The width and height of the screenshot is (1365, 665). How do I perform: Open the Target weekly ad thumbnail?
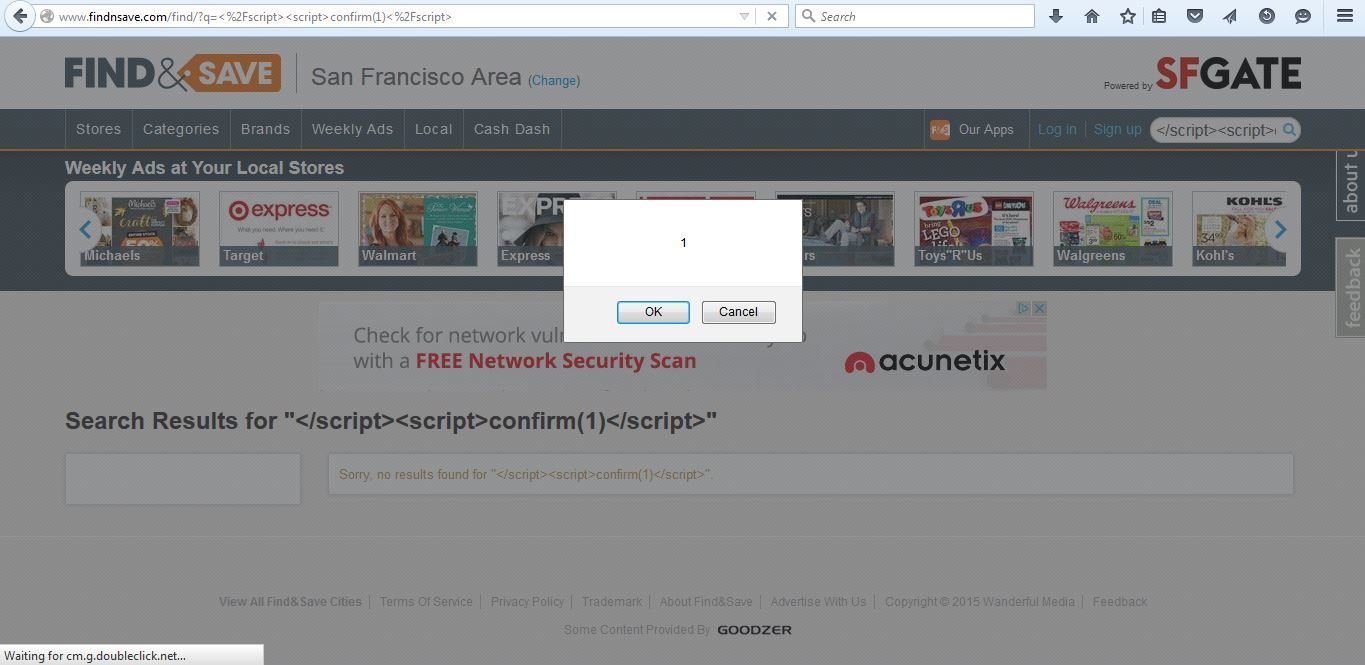[x=279, y=229]
